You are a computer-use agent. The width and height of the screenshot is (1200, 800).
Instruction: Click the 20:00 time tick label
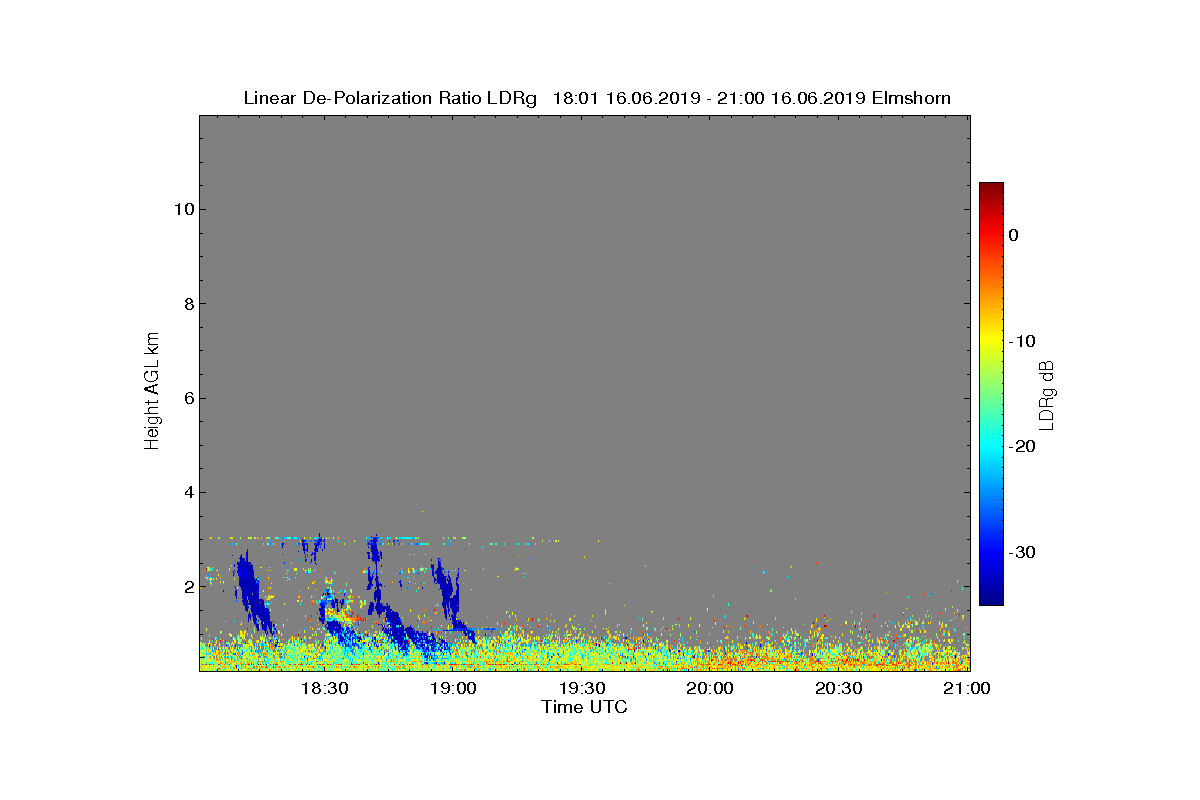tap(710, 688)
